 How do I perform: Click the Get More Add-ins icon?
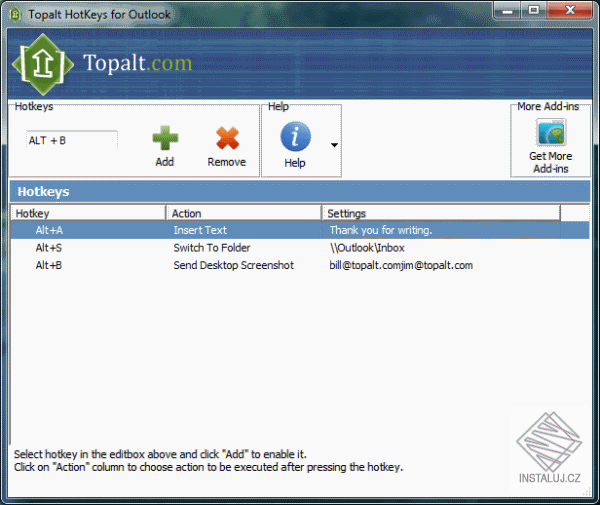coord(551,132)
